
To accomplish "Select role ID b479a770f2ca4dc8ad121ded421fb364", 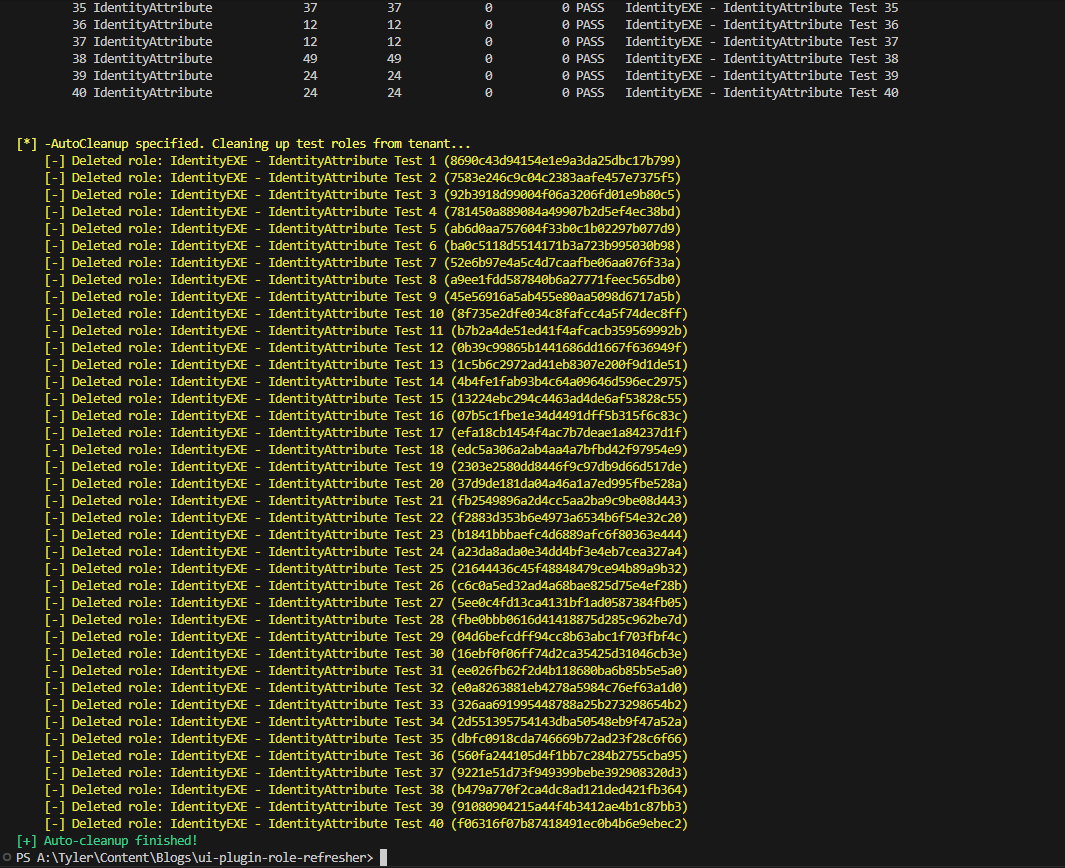I will [x=569, y=789].
